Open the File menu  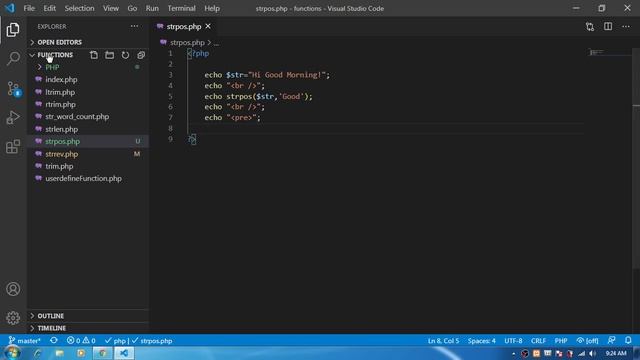[x=29, y=8]
